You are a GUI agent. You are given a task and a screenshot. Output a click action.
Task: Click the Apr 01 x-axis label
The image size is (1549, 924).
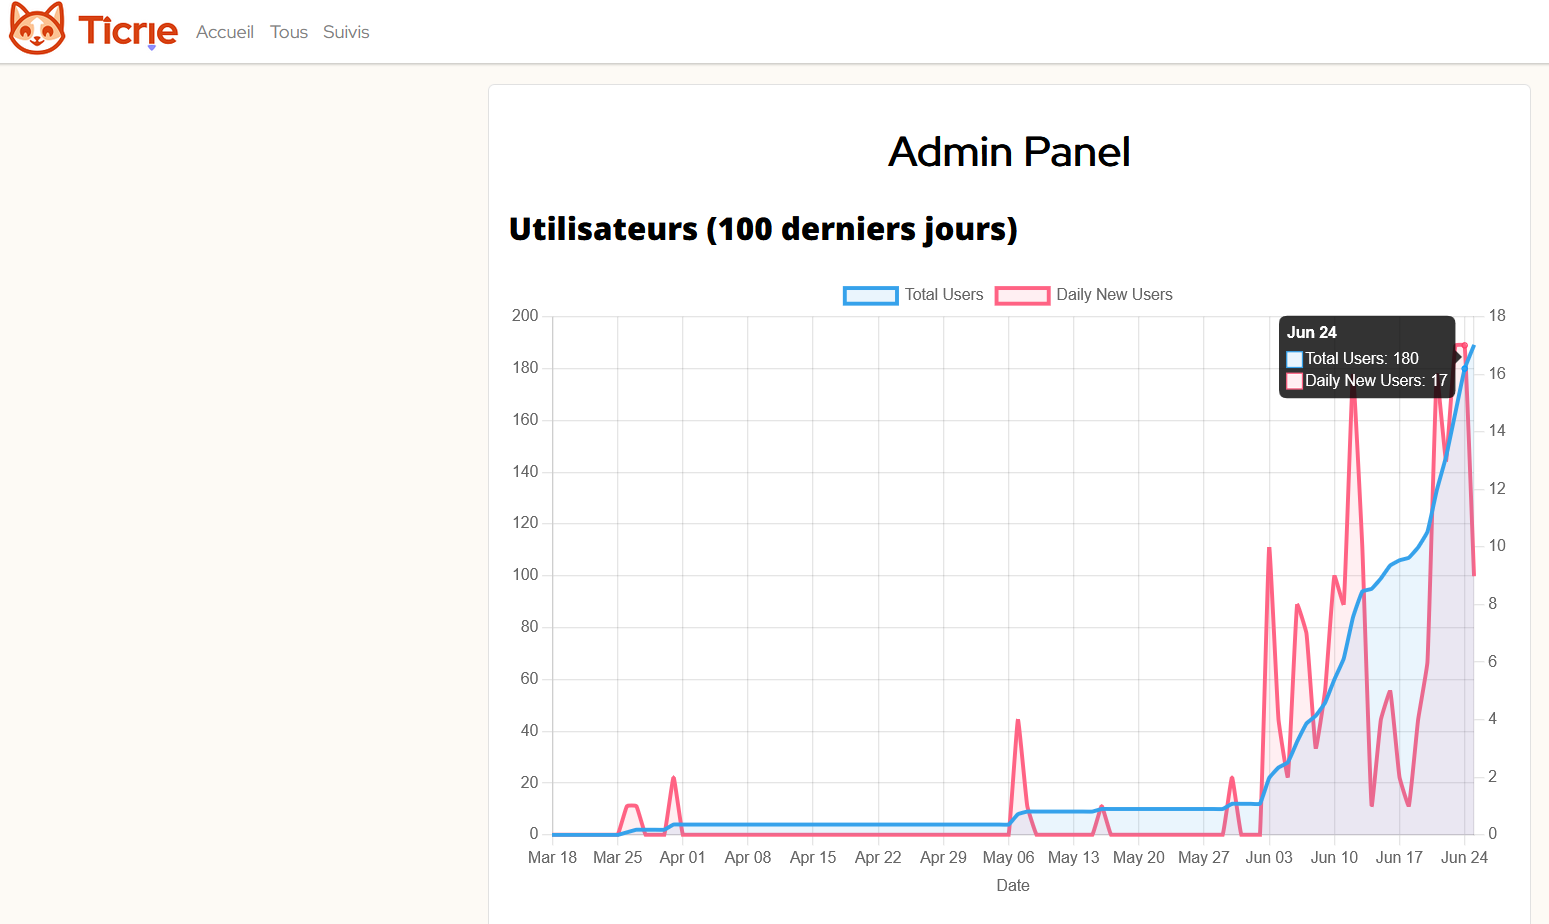[682, 858]
